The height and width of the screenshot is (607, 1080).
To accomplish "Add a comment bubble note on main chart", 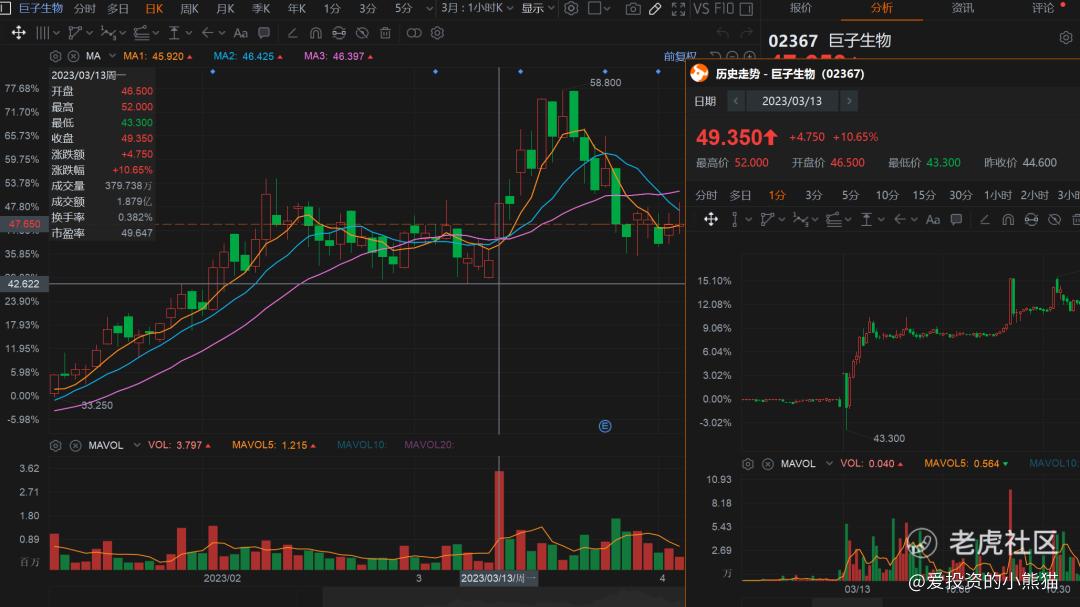I will (264, 32).
